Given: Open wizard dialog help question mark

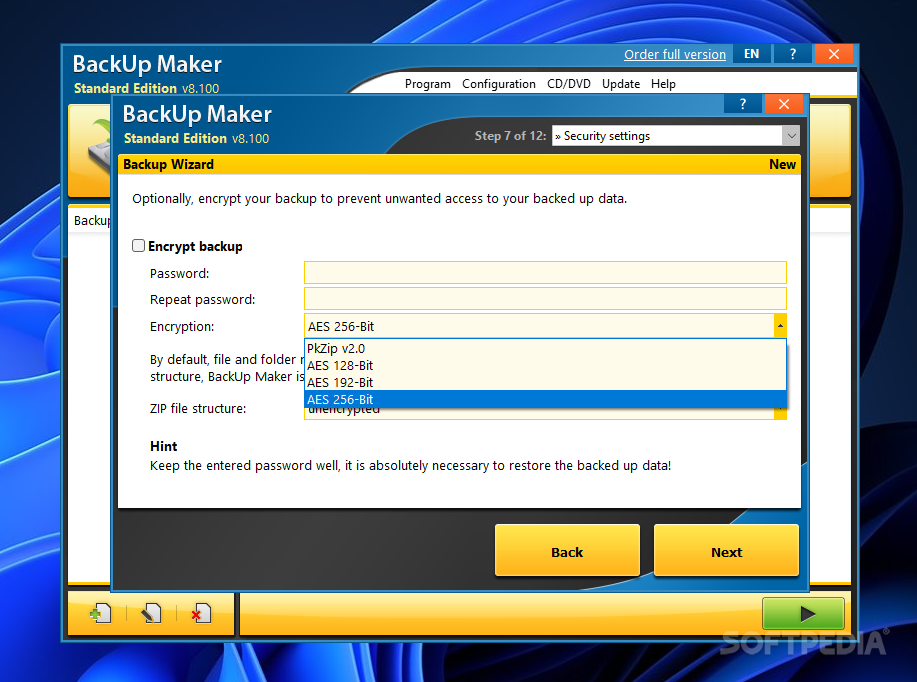Looking at the screenshot, I should [x=743, y=104].
